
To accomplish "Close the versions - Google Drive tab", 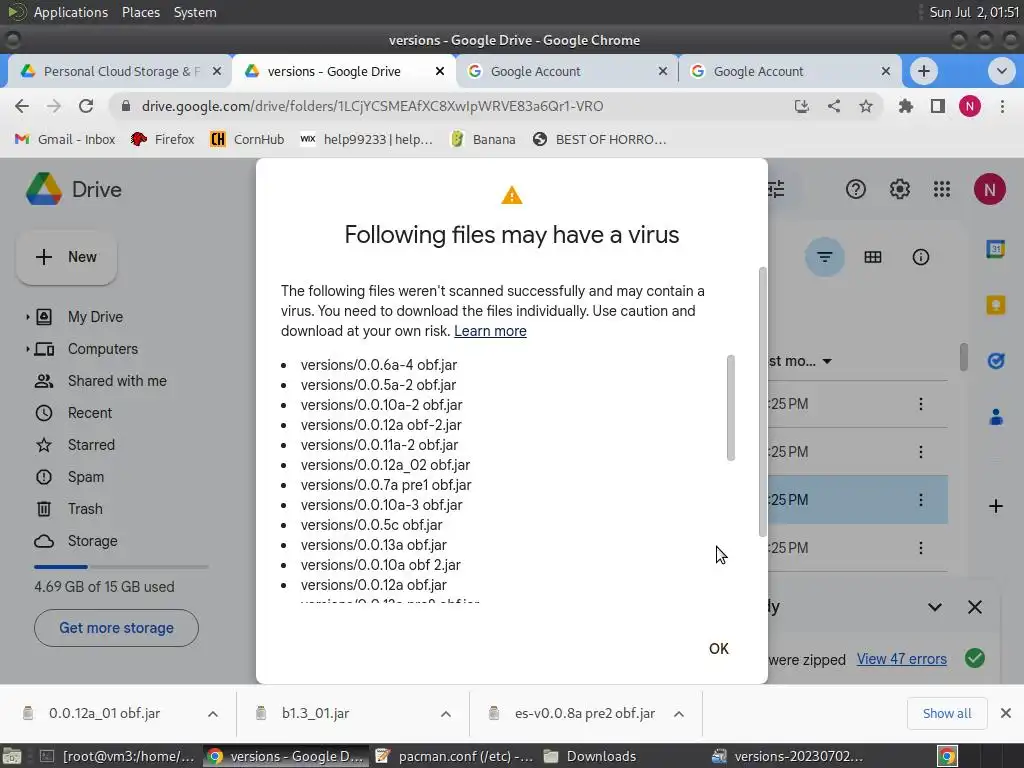I will 440,71.
